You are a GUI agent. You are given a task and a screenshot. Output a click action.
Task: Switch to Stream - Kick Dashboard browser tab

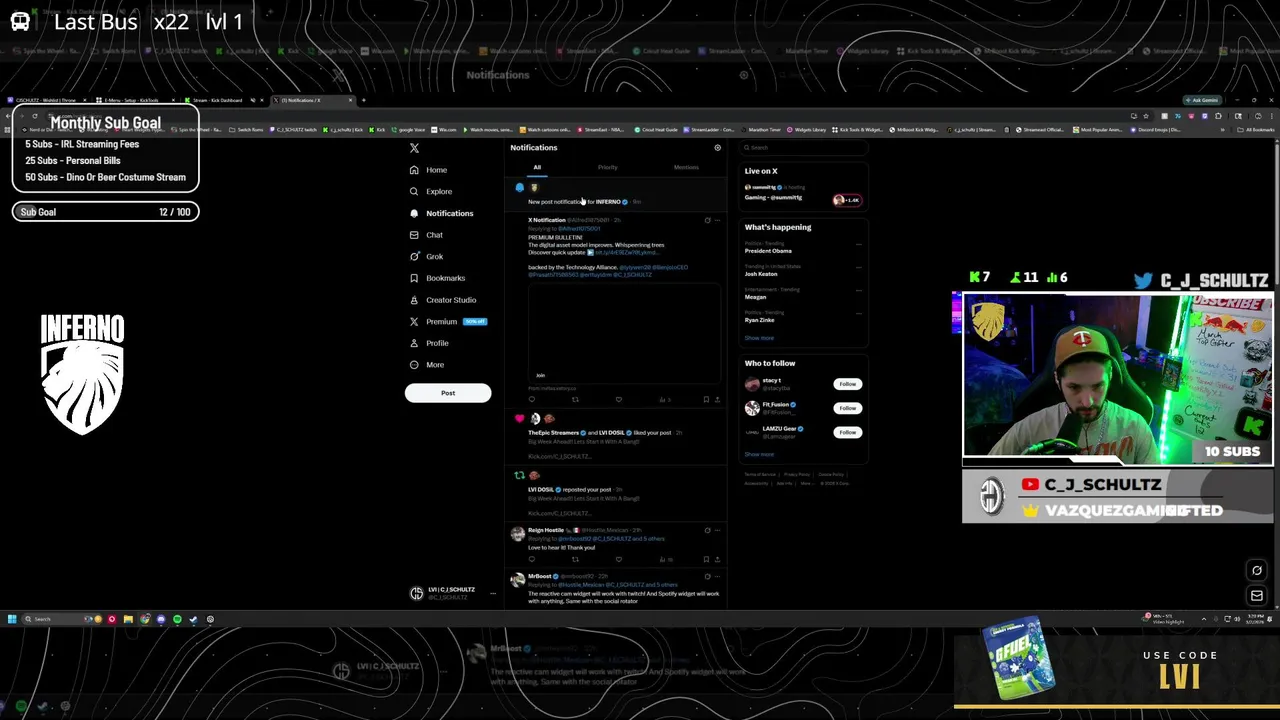[x=225, y=100]
